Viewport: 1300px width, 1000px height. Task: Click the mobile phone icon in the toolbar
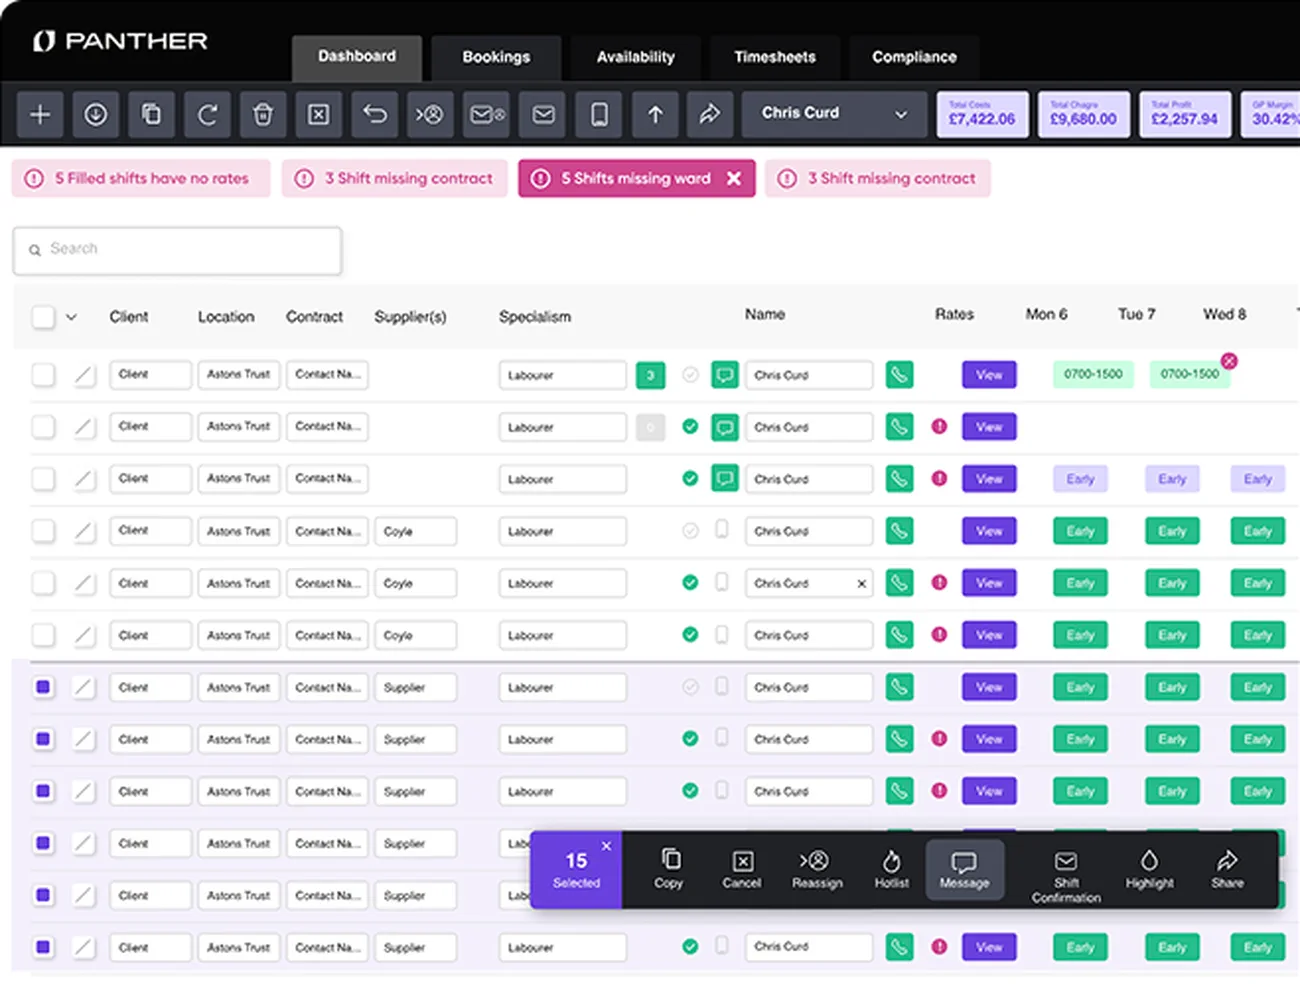click(599, 115)
